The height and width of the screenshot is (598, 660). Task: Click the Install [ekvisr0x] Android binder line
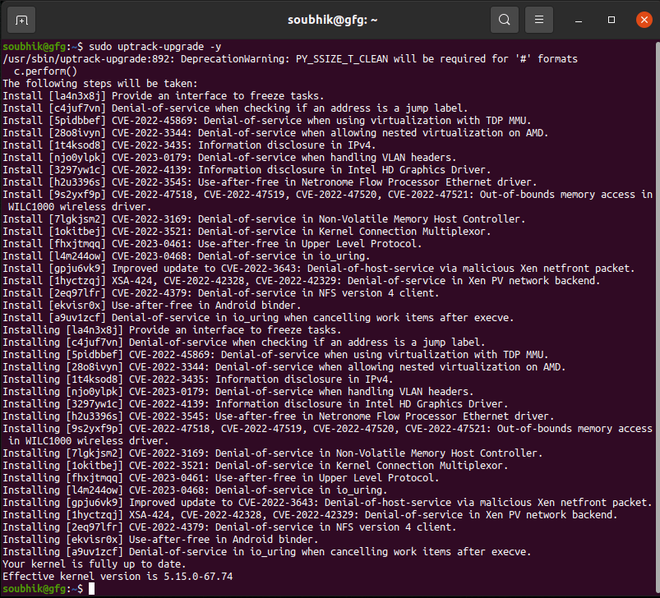coord(152,305)
